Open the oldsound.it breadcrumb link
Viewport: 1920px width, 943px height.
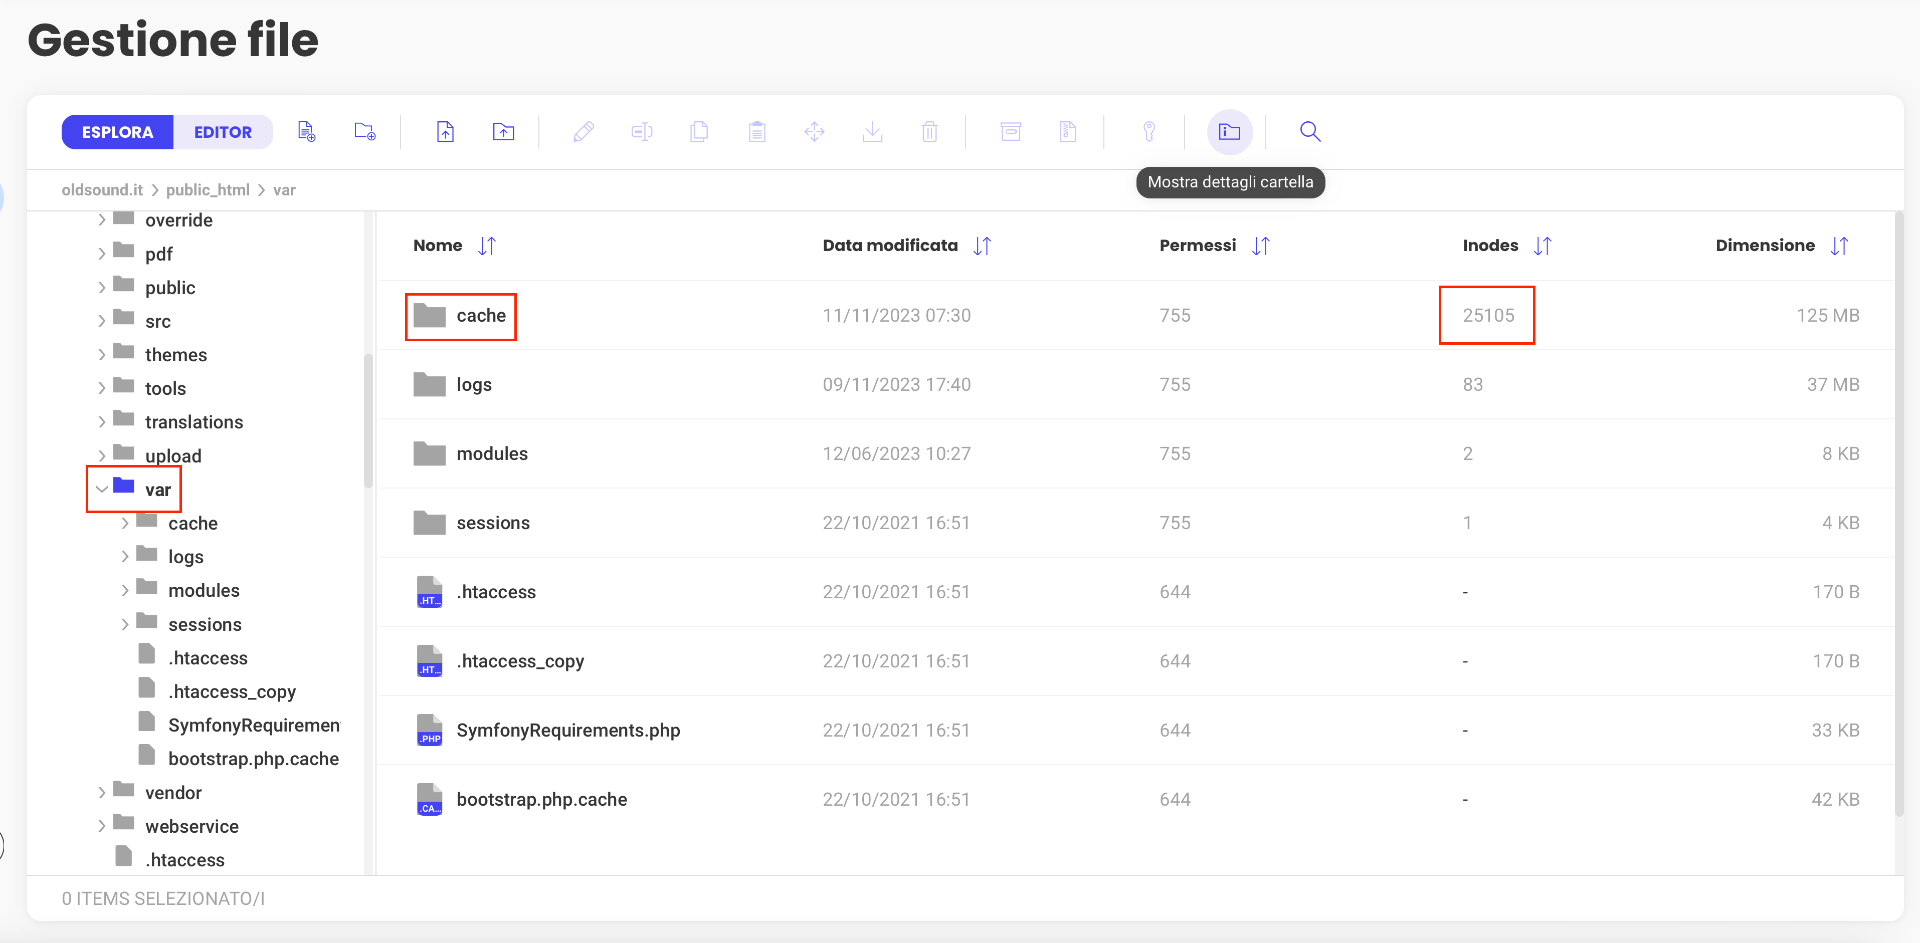click(102, 190)
